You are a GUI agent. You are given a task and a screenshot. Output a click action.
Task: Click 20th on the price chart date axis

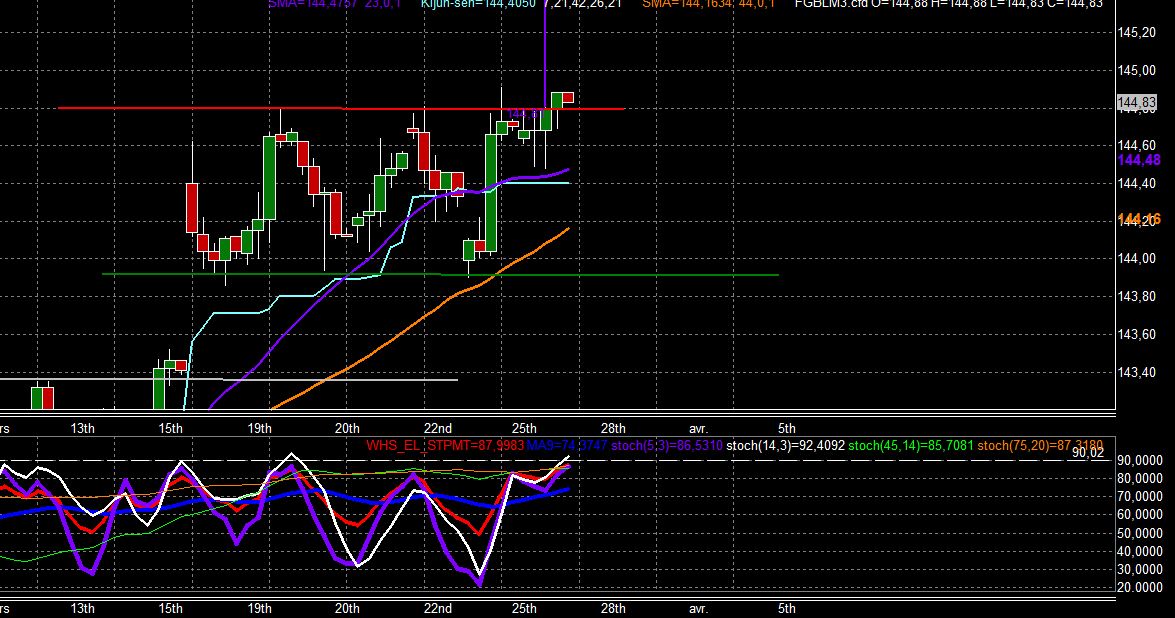point(347,428)
